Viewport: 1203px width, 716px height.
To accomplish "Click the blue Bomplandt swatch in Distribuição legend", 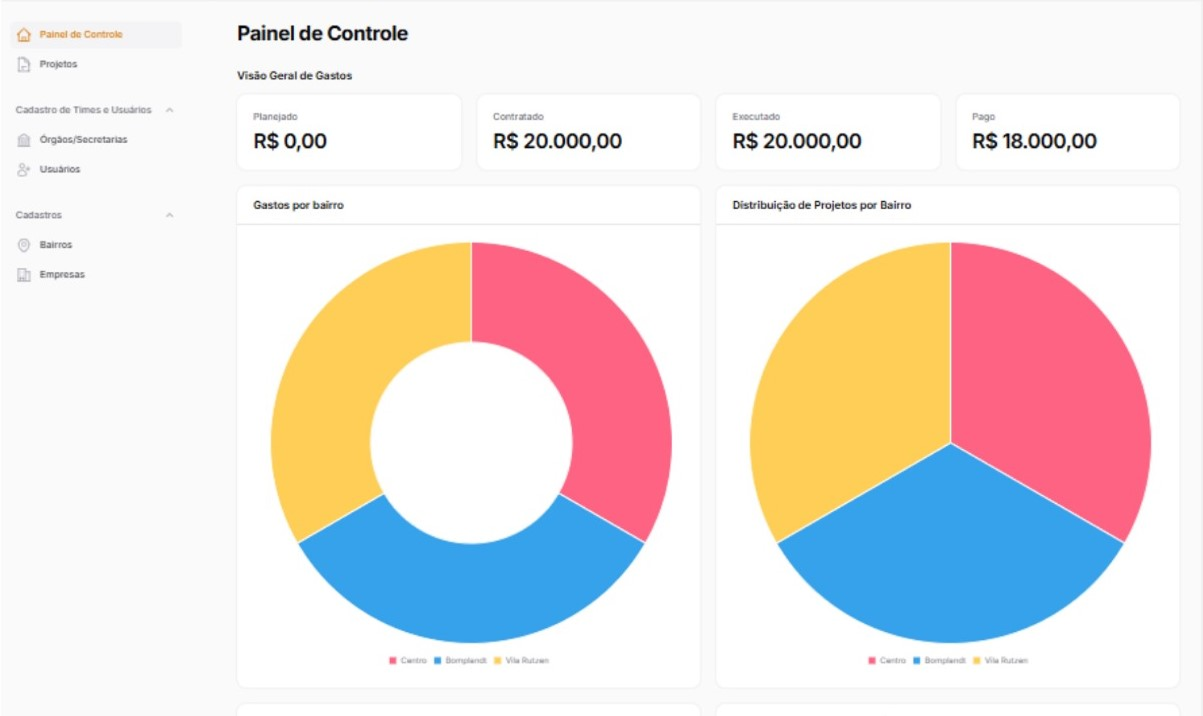I will click(x=917, y=661).
